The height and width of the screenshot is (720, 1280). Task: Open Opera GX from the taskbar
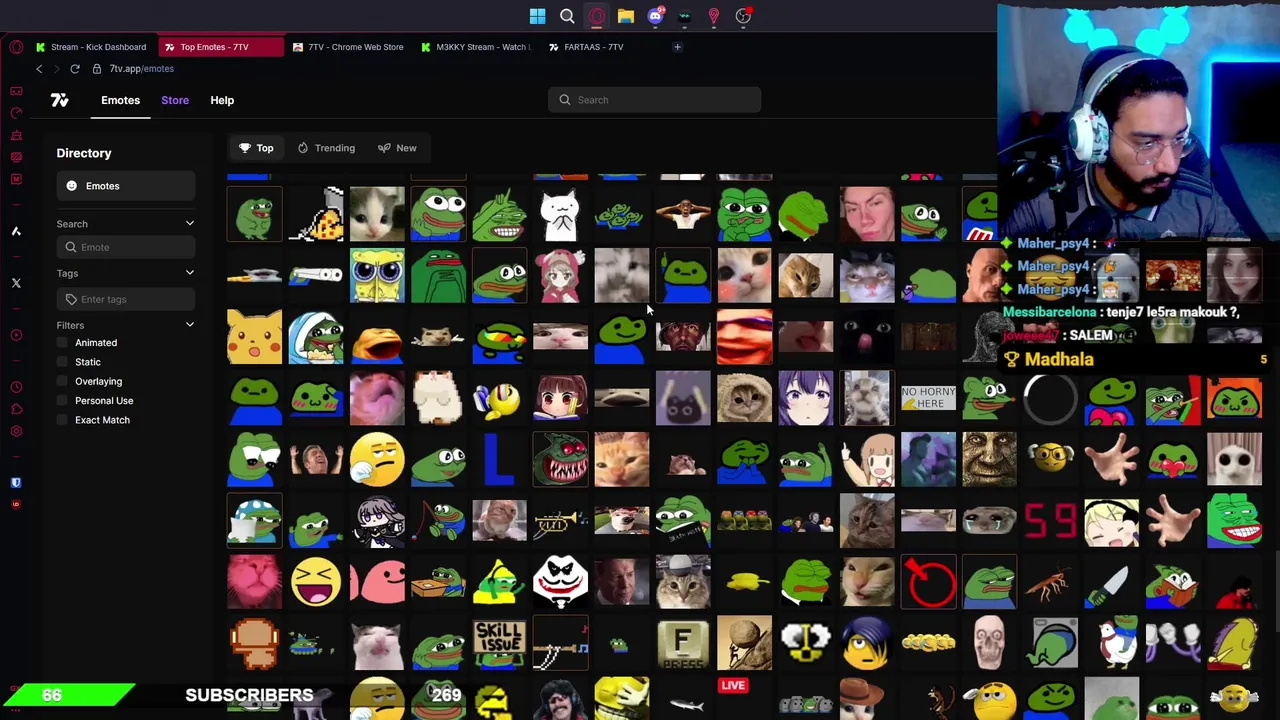pyautogui.click(x=596, y=16)
